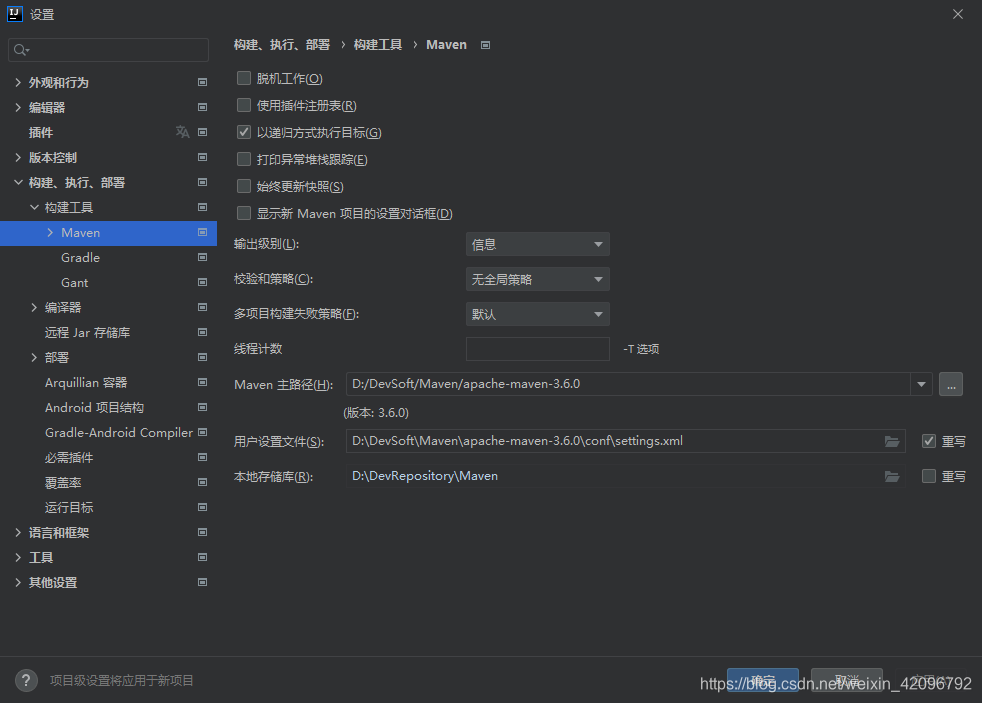982x703 pixels.
Task: Check 重写 for 本地存储库
Action: (929, 476)
